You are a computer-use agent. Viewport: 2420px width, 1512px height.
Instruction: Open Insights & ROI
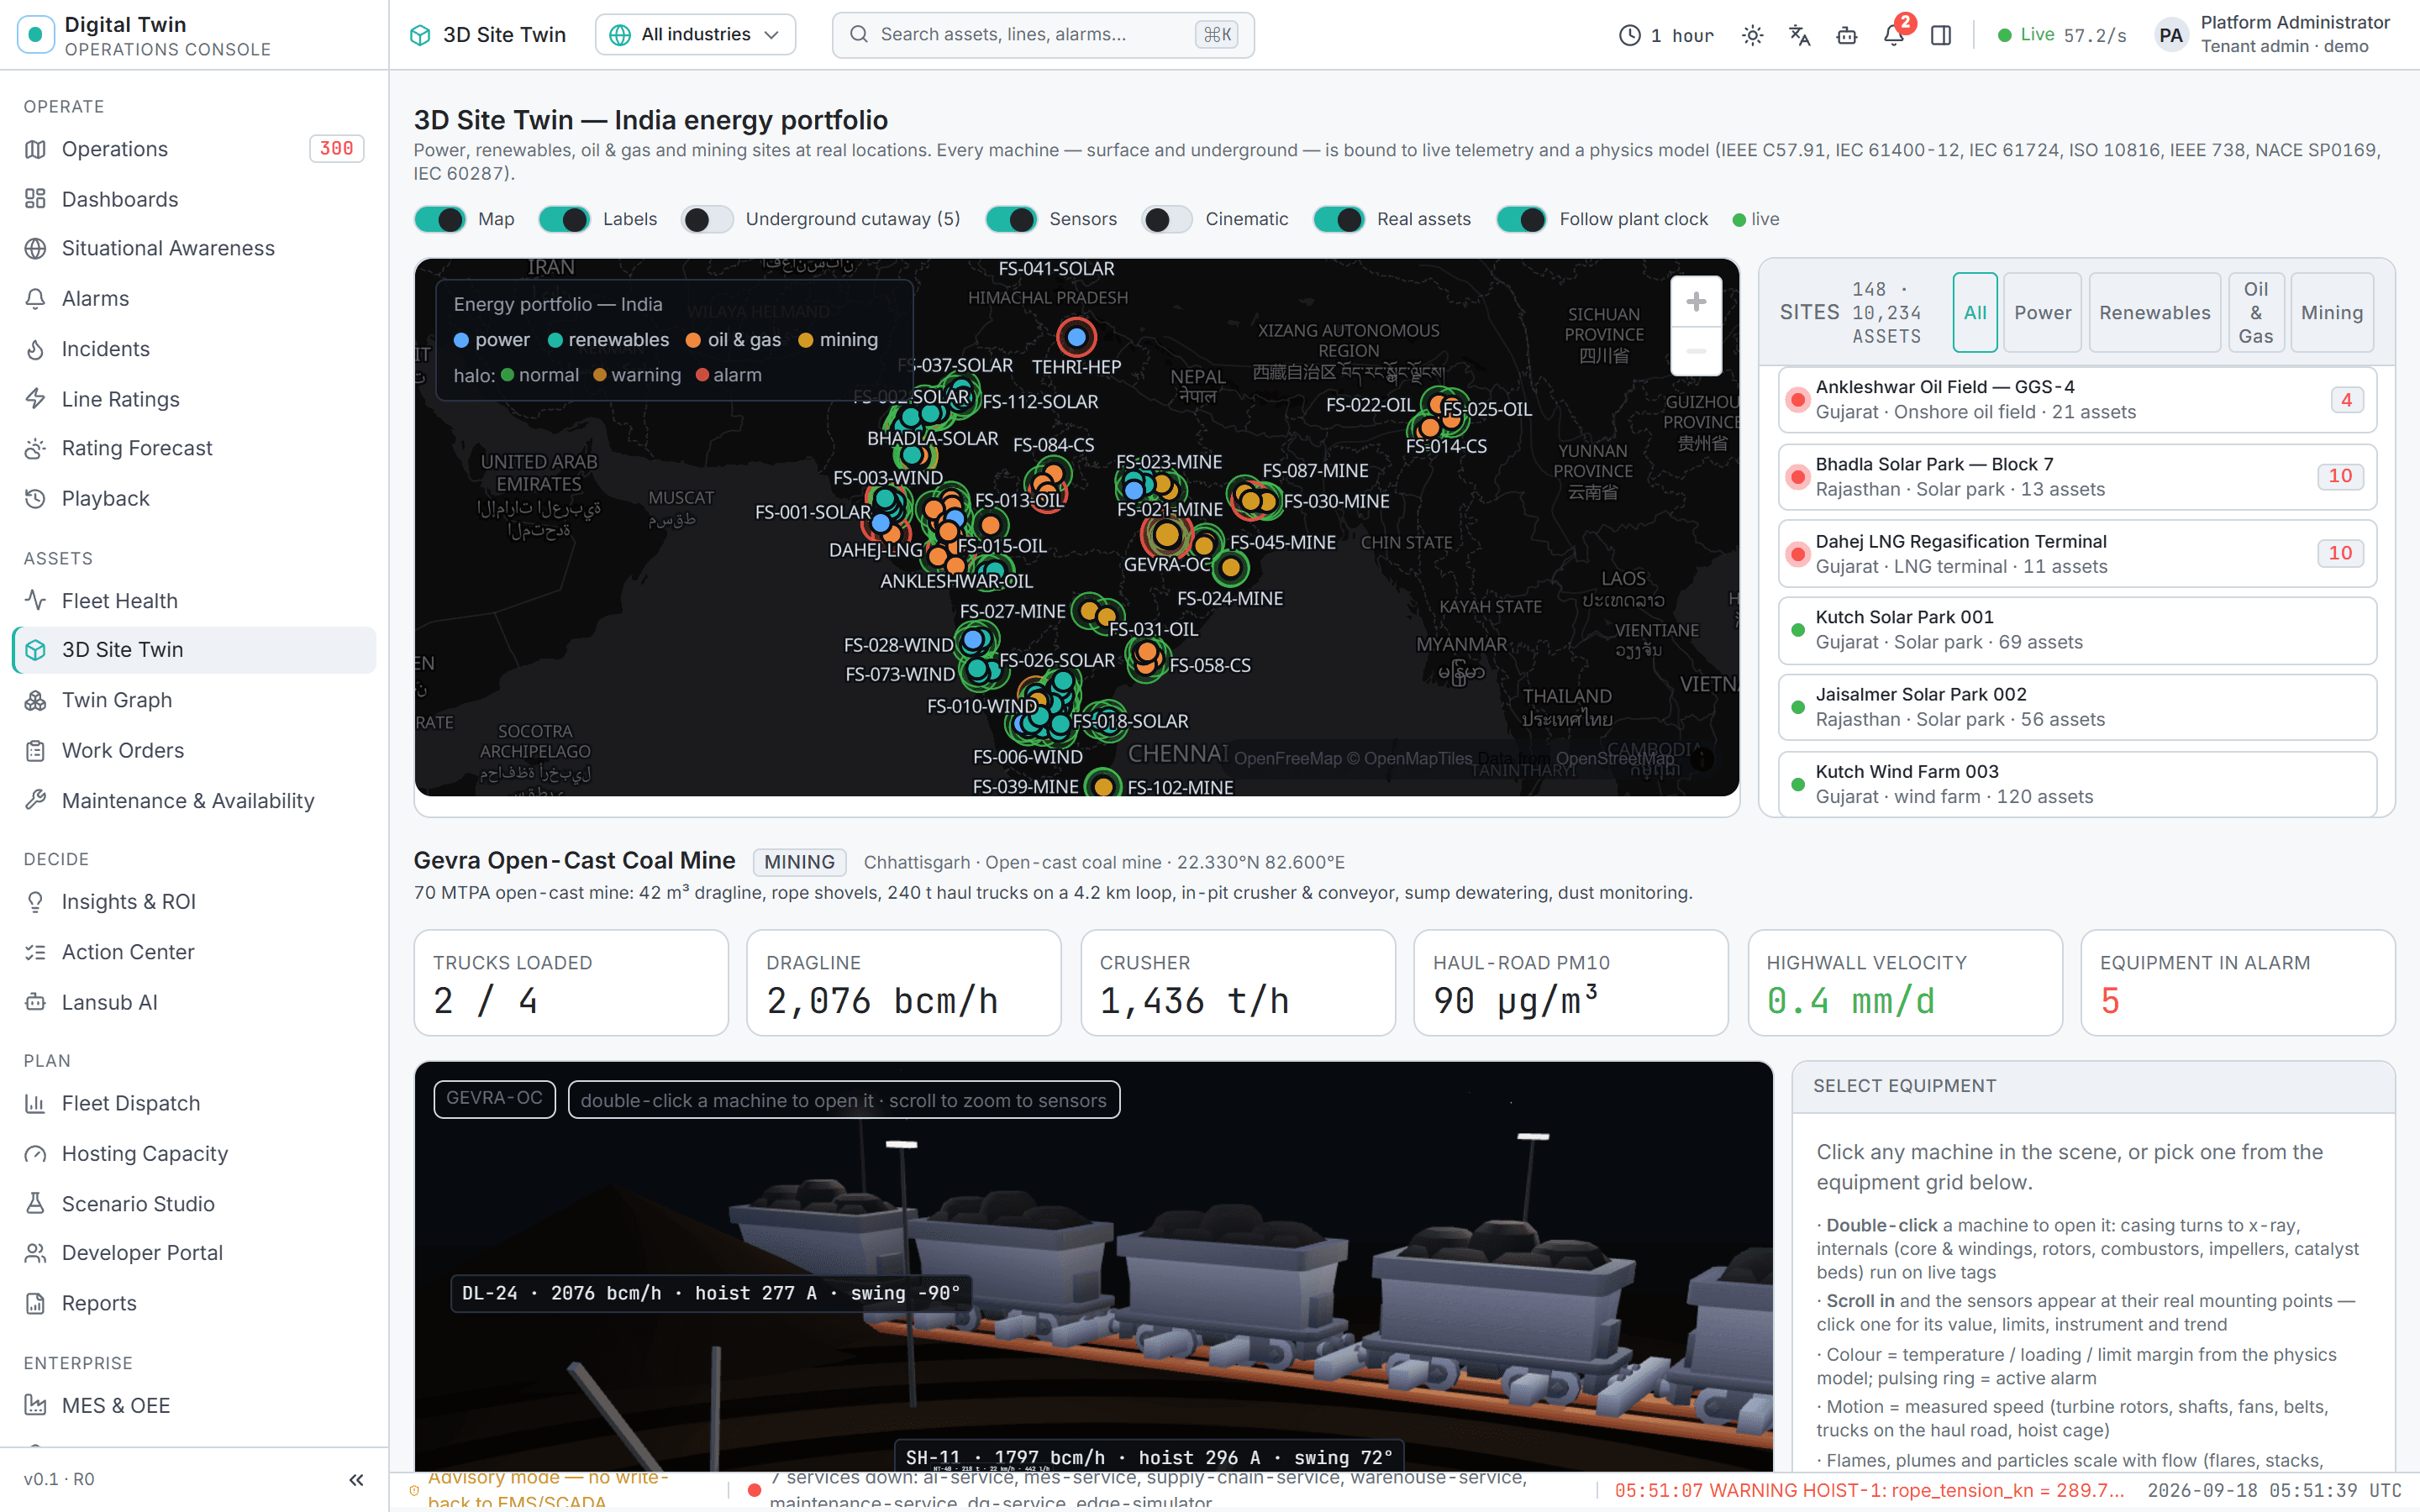click(194, 901)
